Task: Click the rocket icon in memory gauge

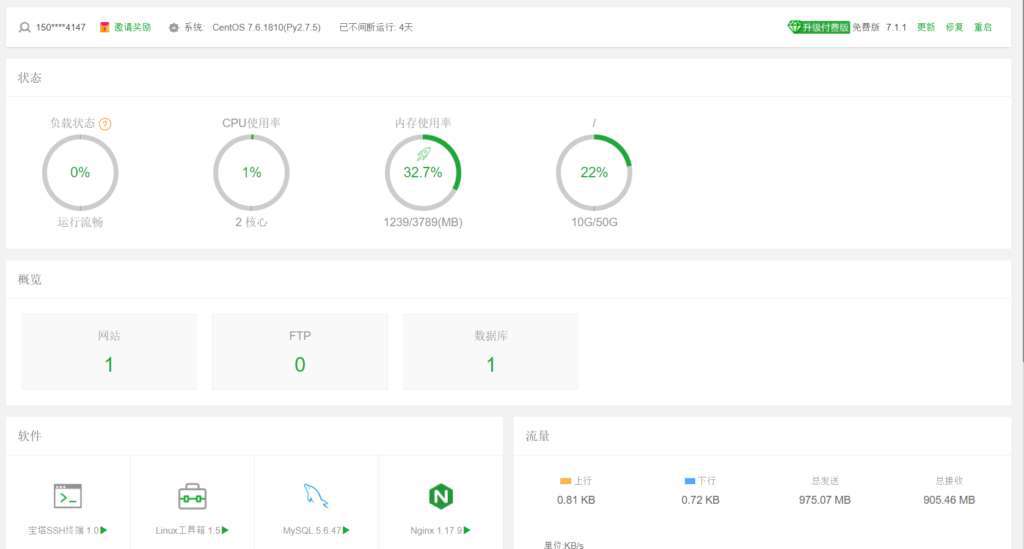Action: tap(422, 154)
